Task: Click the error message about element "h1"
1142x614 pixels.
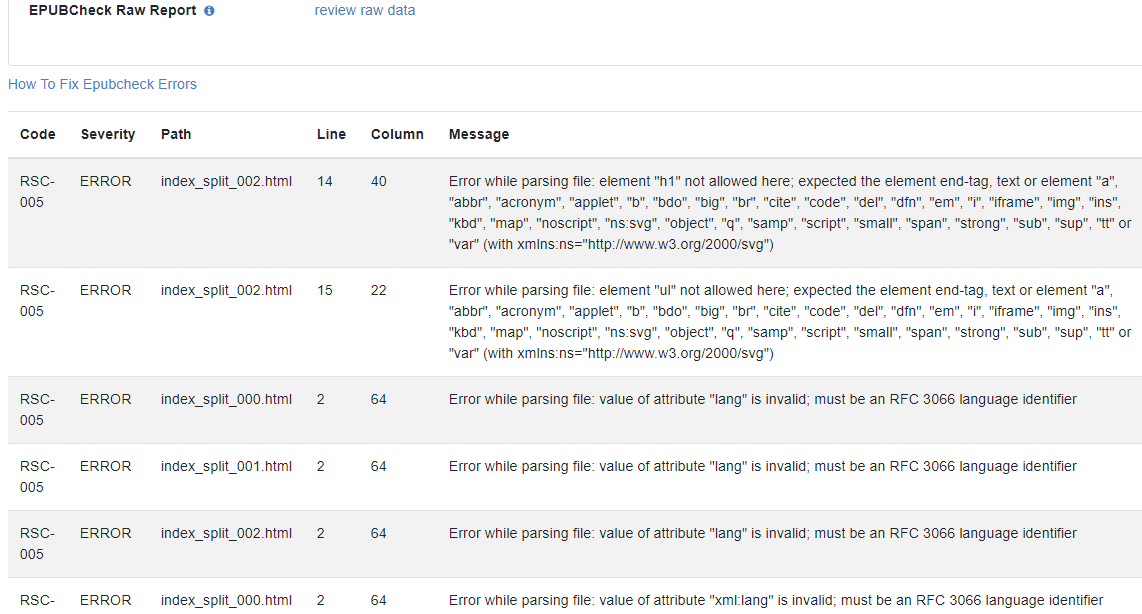Action: (x=790, y=212)
